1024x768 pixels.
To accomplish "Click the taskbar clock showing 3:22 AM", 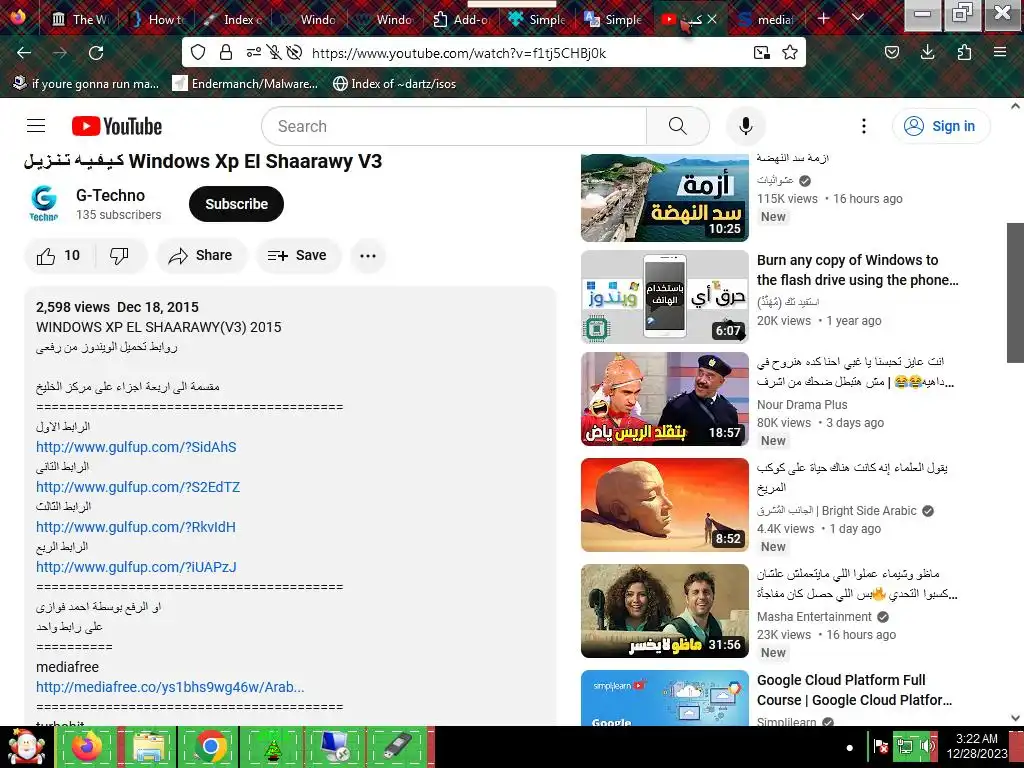I will coord(977,746).
